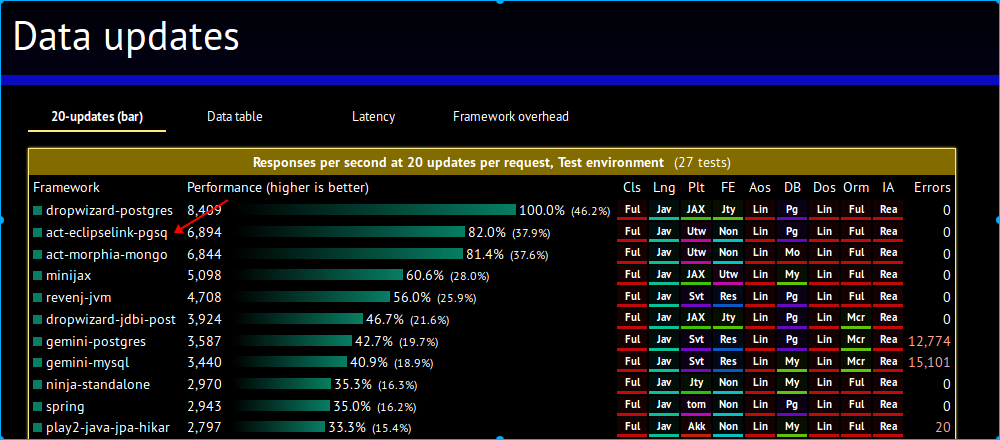
Task: Click the tom platform tag for spring
Action: tap(696, 406)
